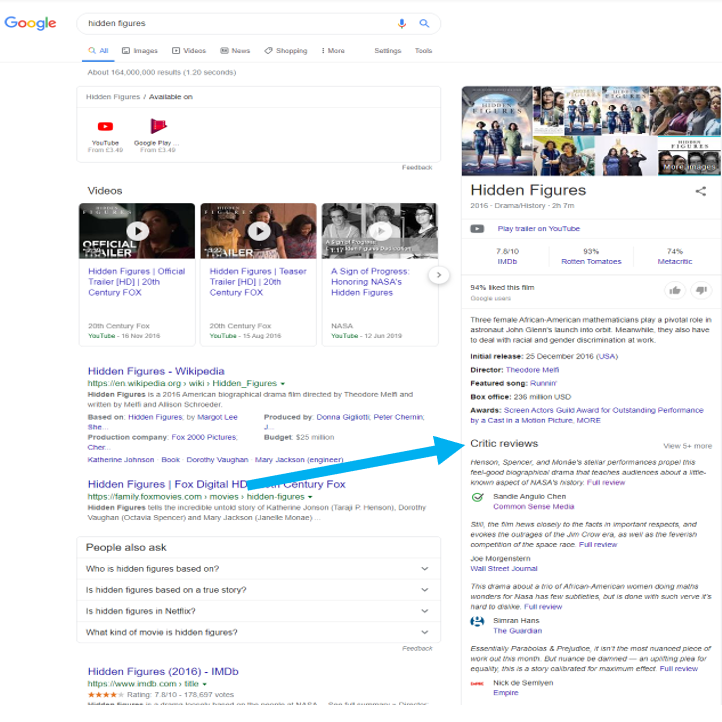Click next arrow in Videos carousel

pos(439,275)
